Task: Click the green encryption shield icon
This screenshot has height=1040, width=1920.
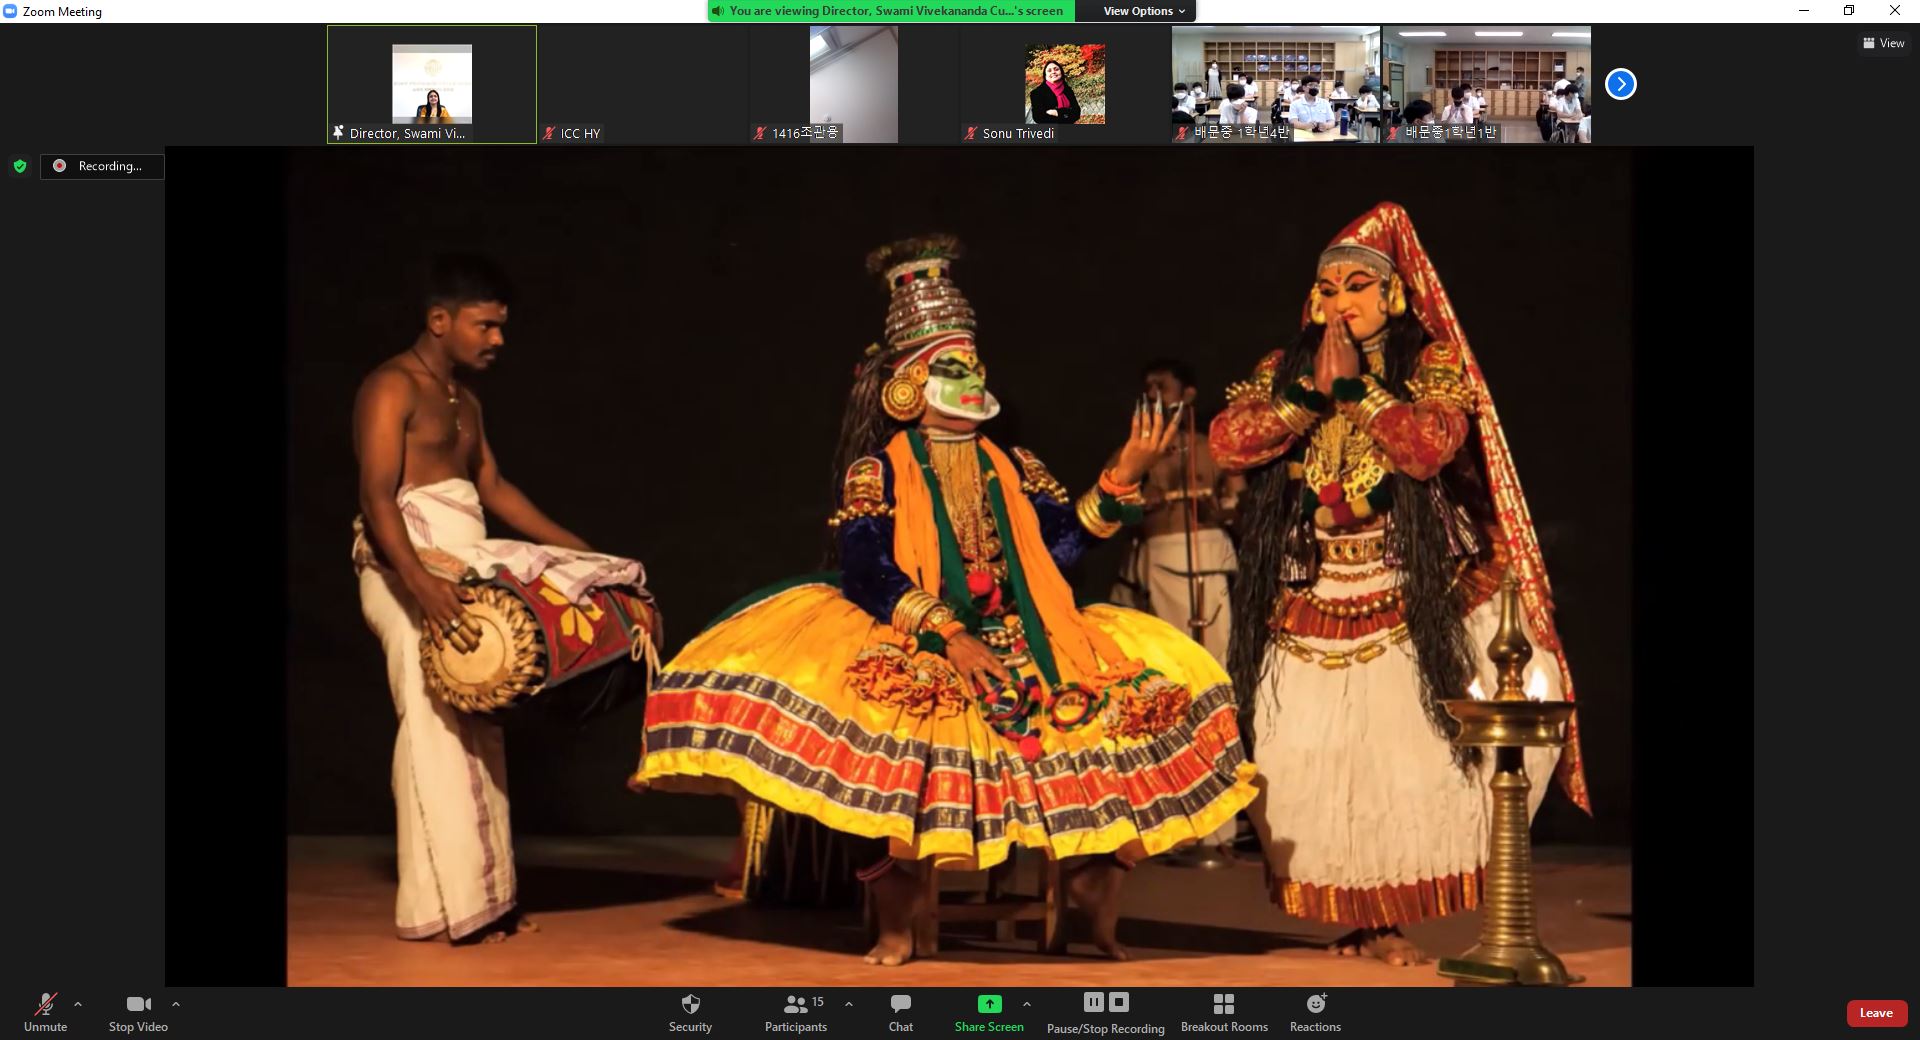Action: click(x=20, y=166)
